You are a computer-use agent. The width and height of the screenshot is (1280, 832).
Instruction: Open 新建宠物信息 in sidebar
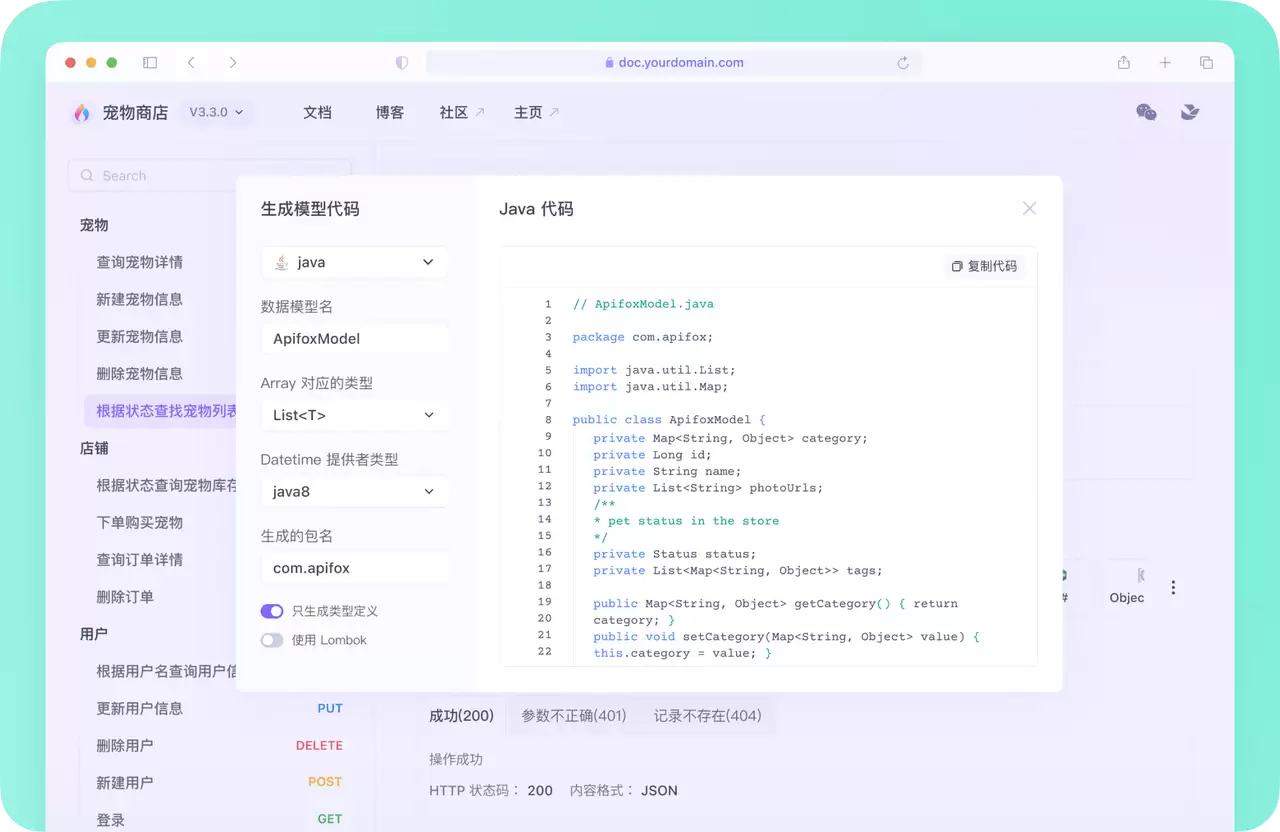point(140,299)
